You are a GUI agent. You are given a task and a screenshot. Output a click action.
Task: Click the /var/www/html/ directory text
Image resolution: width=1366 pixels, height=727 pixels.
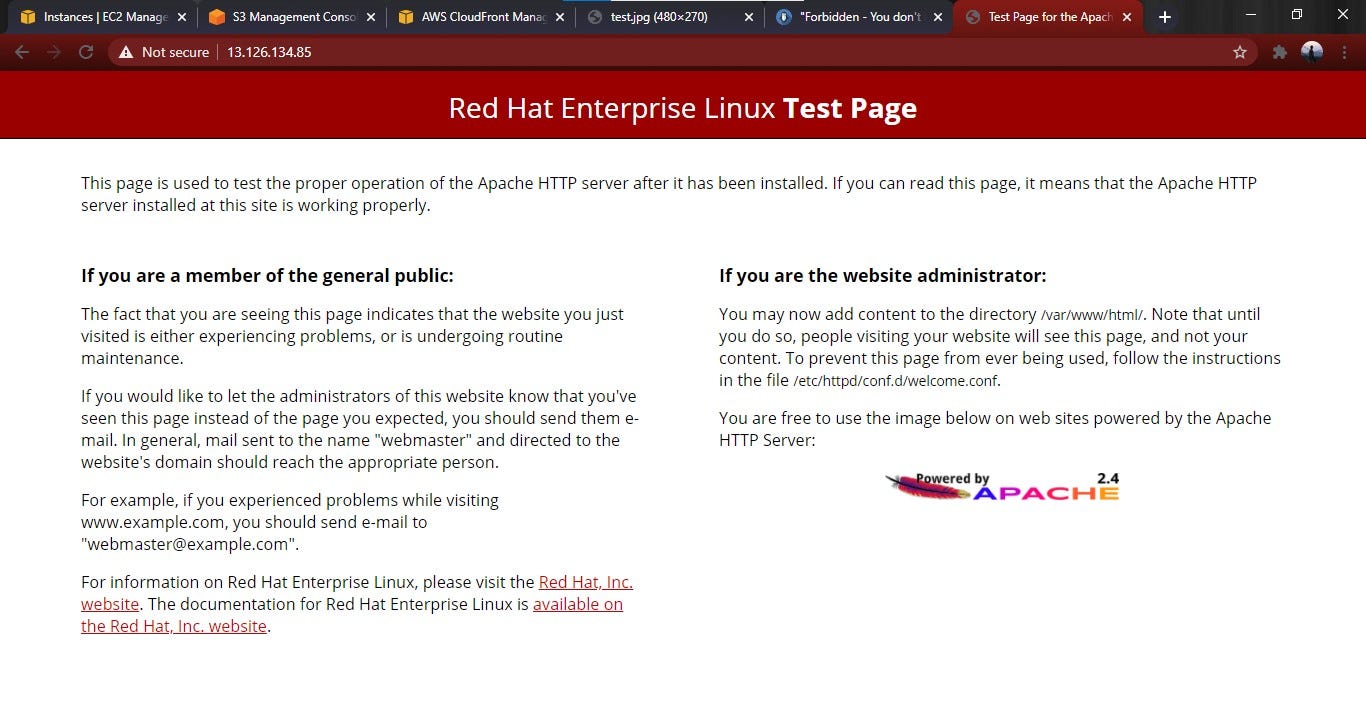[1092, 315]
